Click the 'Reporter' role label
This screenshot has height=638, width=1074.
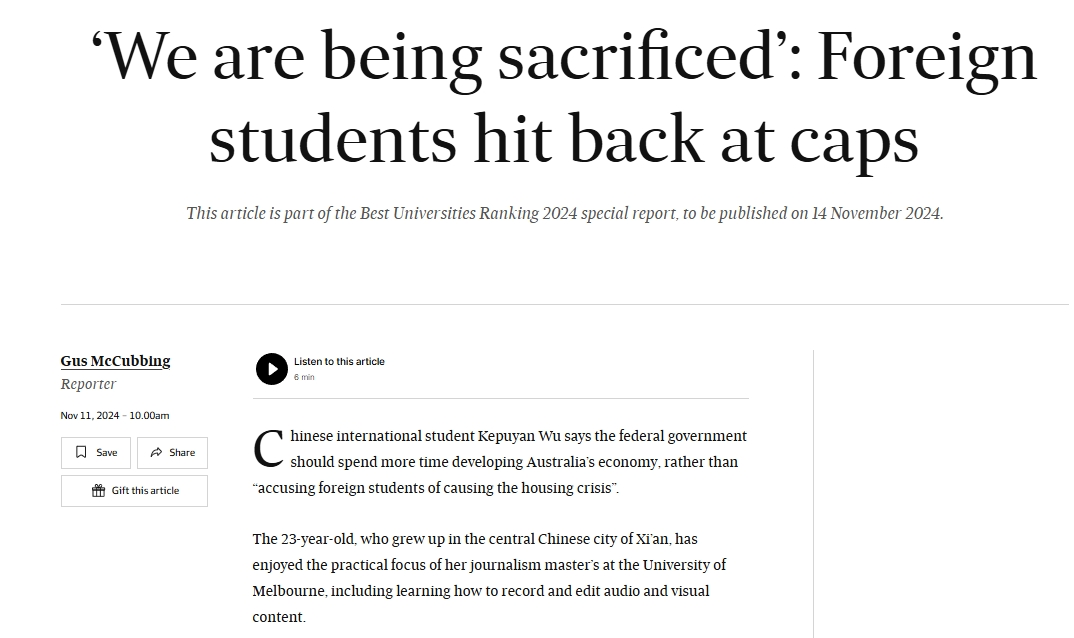[88, 384]
